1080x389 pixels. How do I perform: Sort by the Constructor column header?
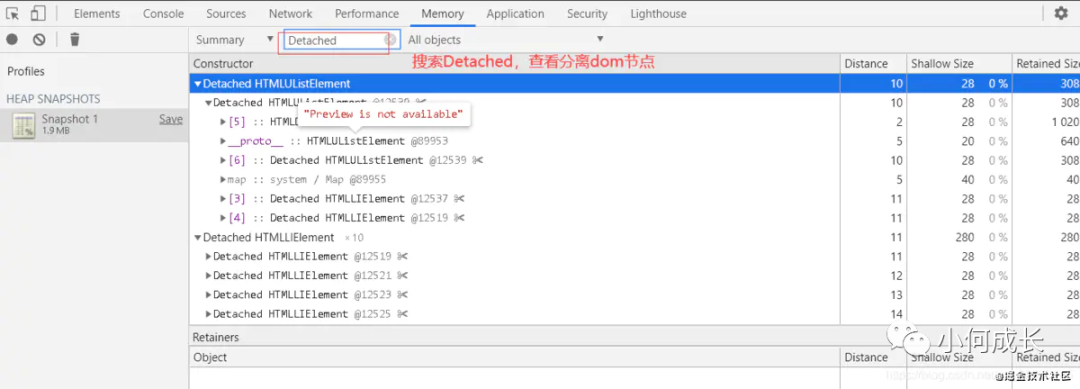tap(515, 63)
